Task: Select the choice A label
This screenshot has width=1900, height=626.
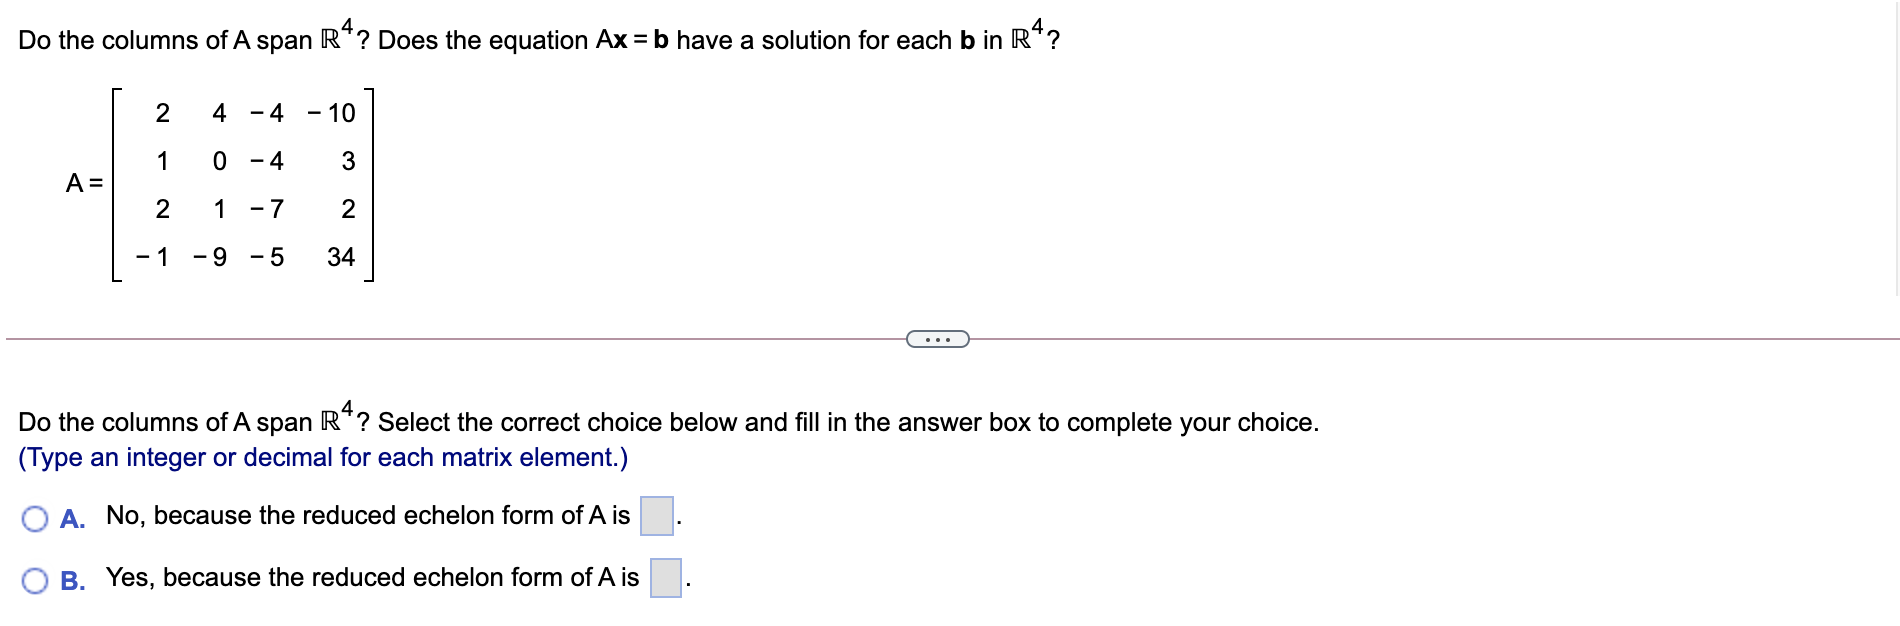Action: (x=73, y=518)
